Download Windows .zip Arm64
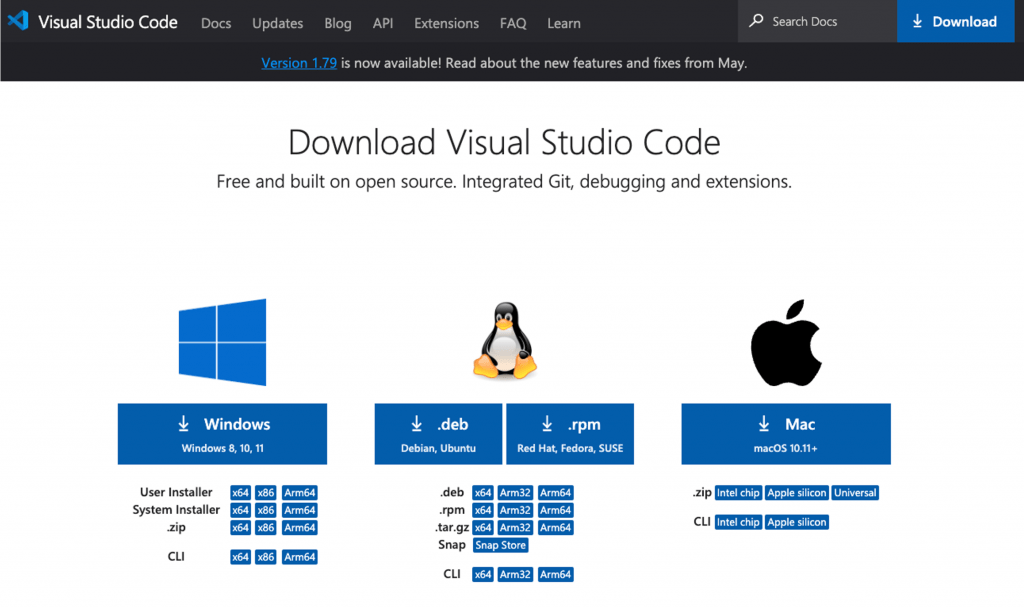1024x608 pixels. pos(300,528)
